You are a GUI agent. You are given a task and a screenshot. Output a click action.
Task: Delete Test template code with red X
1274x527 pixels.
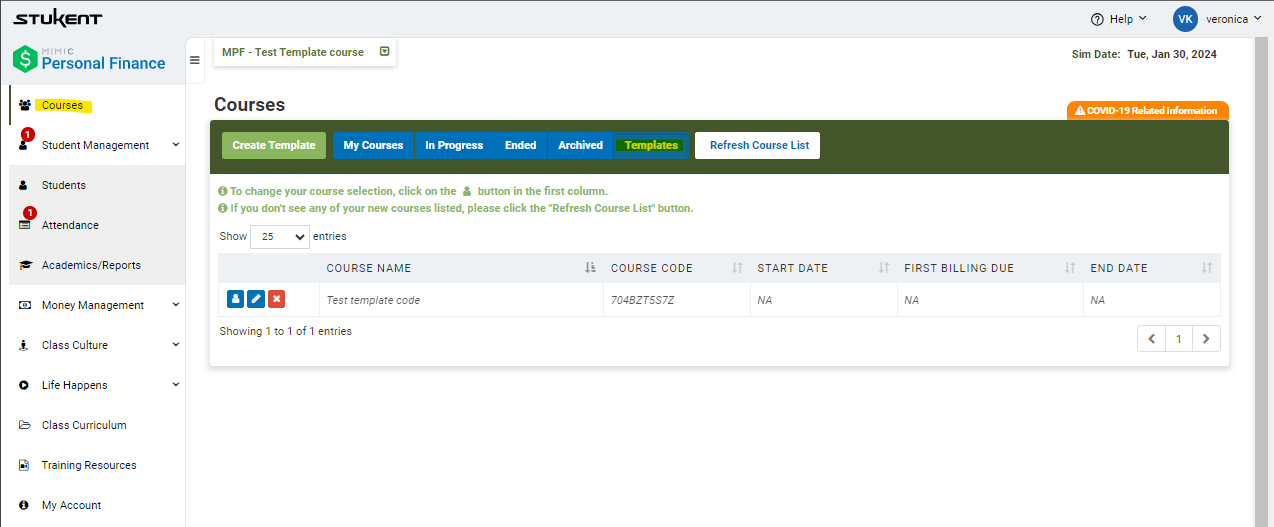(x=277, y=299)
